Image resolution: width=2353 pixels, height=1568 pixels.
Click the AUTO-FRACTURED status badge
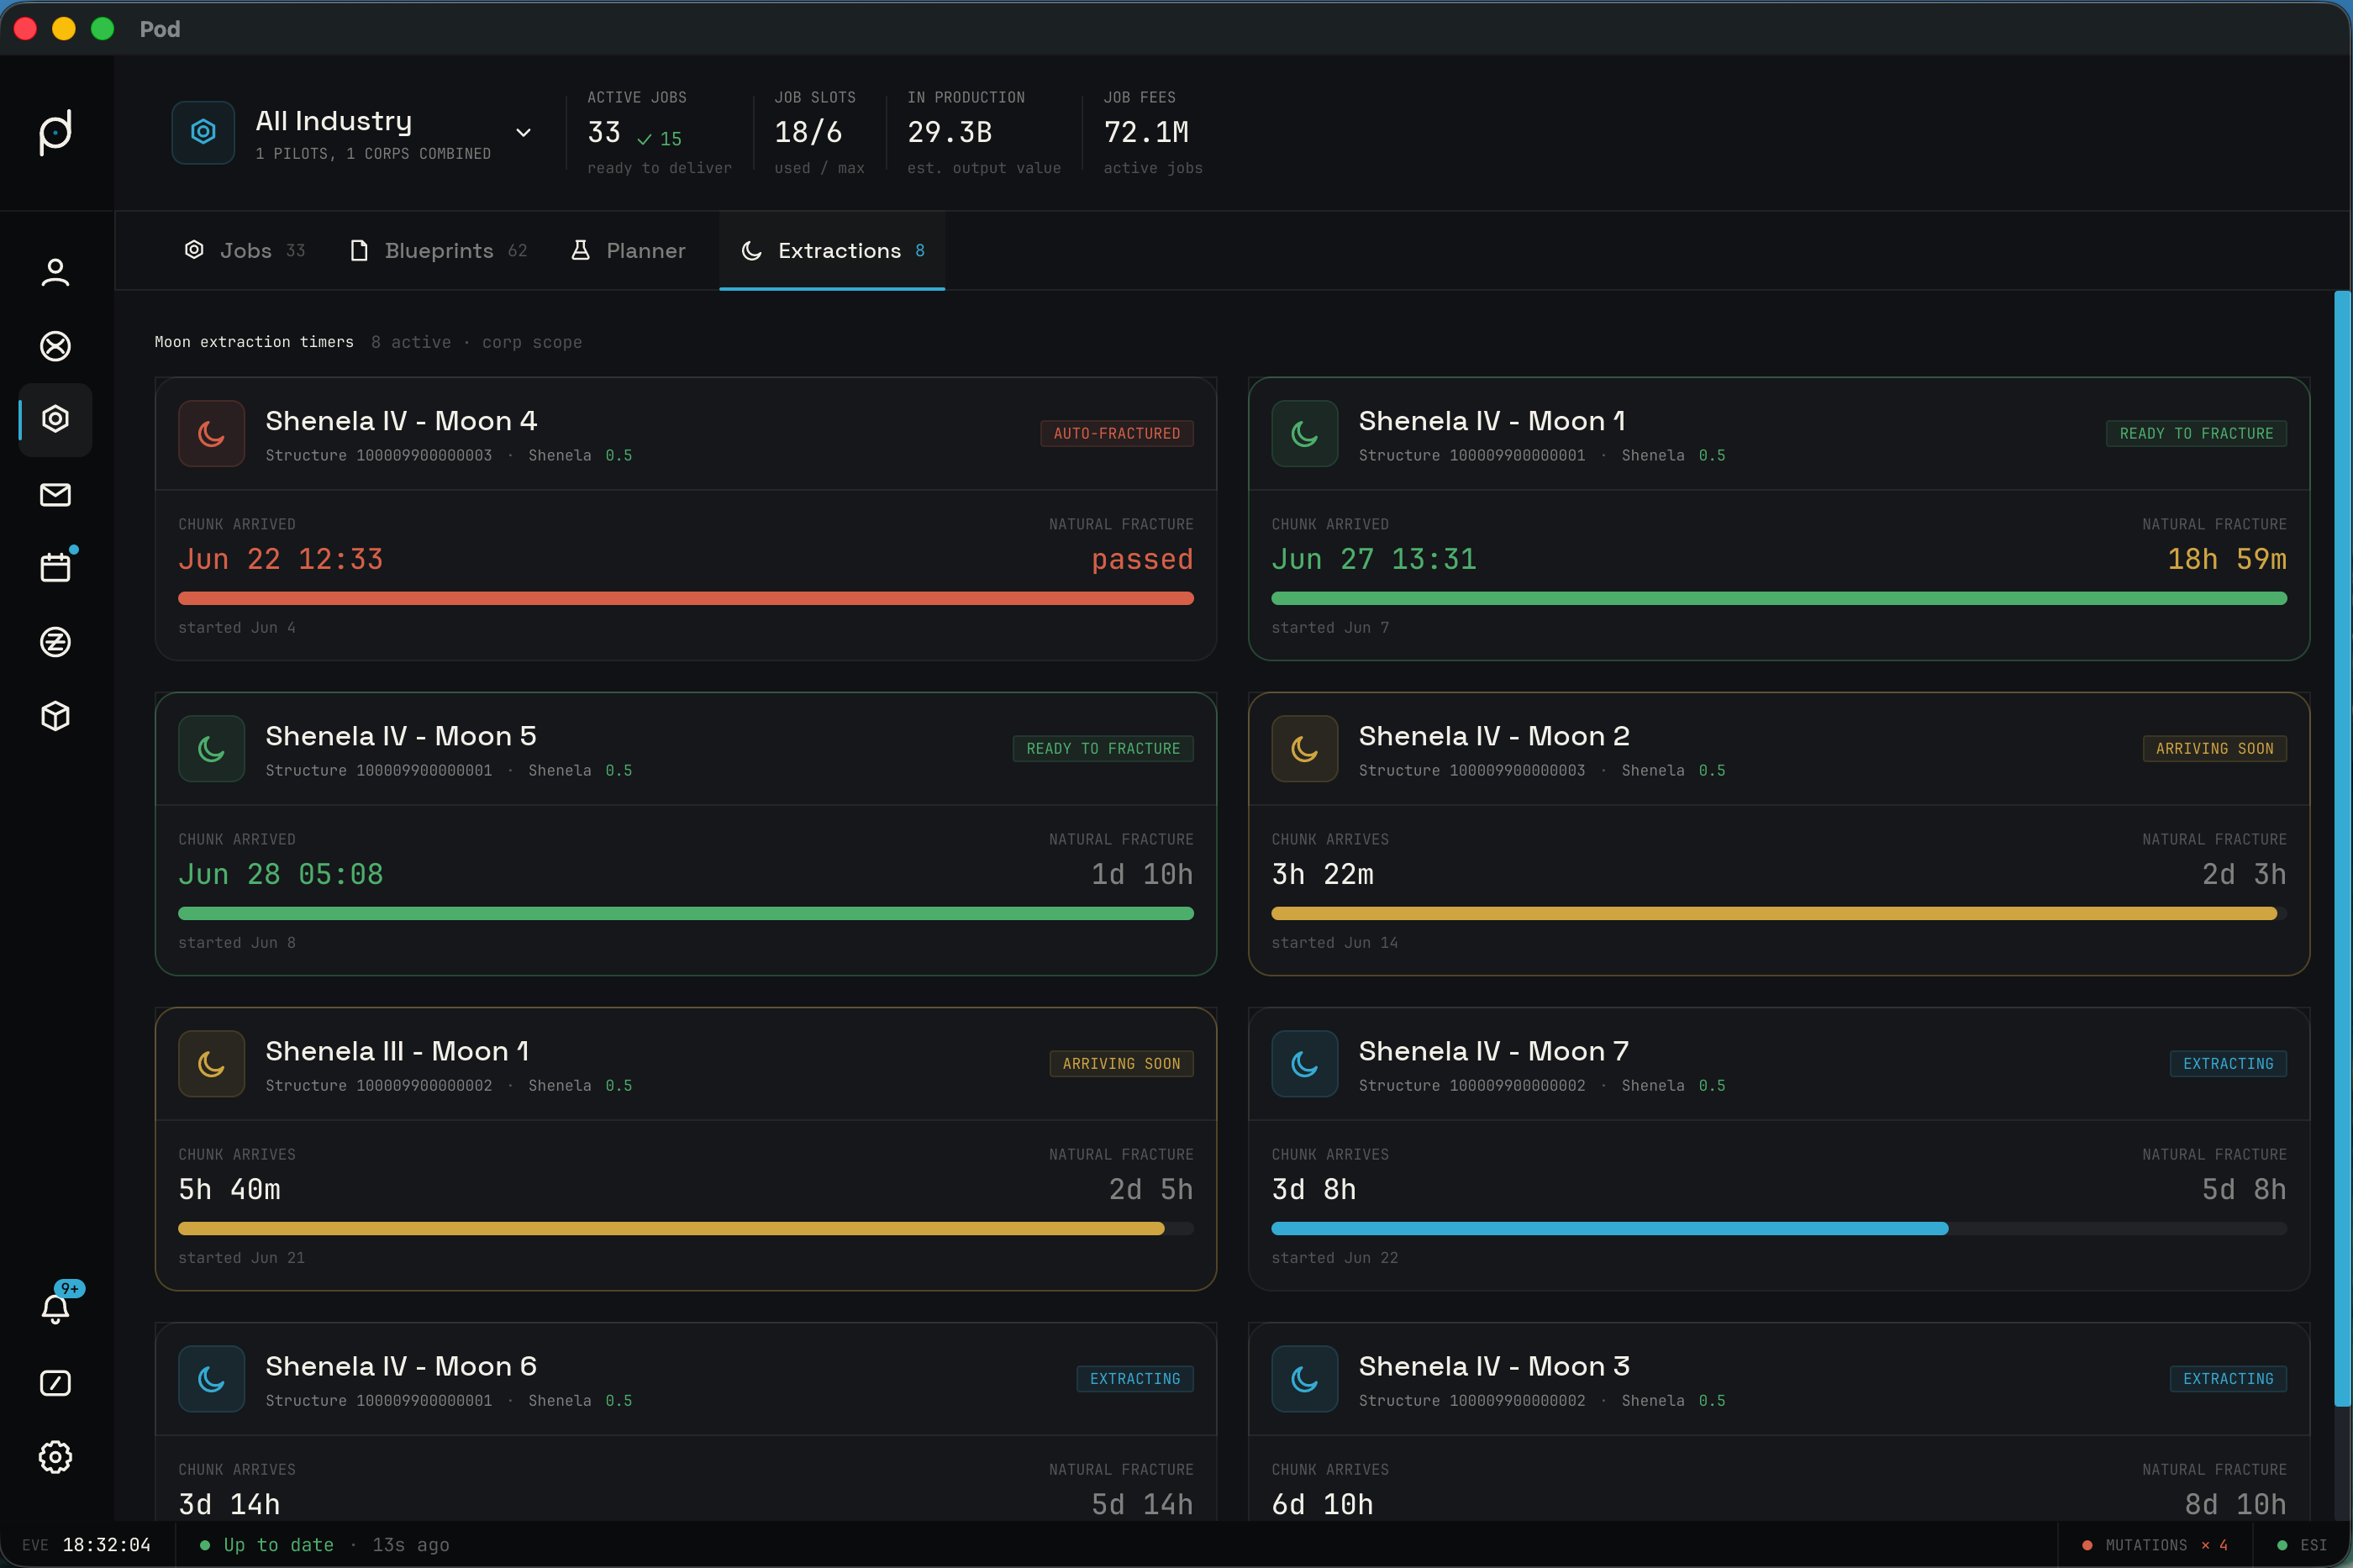point(1117,433)
